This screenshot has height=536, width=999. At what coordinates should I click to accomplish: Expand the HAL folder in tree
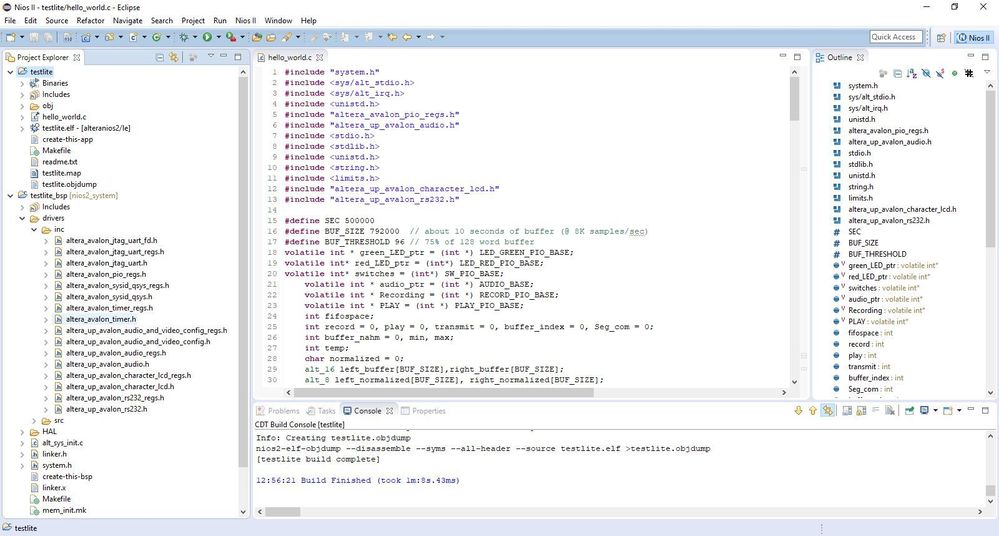pyautogui.click(x=22, y=431)
